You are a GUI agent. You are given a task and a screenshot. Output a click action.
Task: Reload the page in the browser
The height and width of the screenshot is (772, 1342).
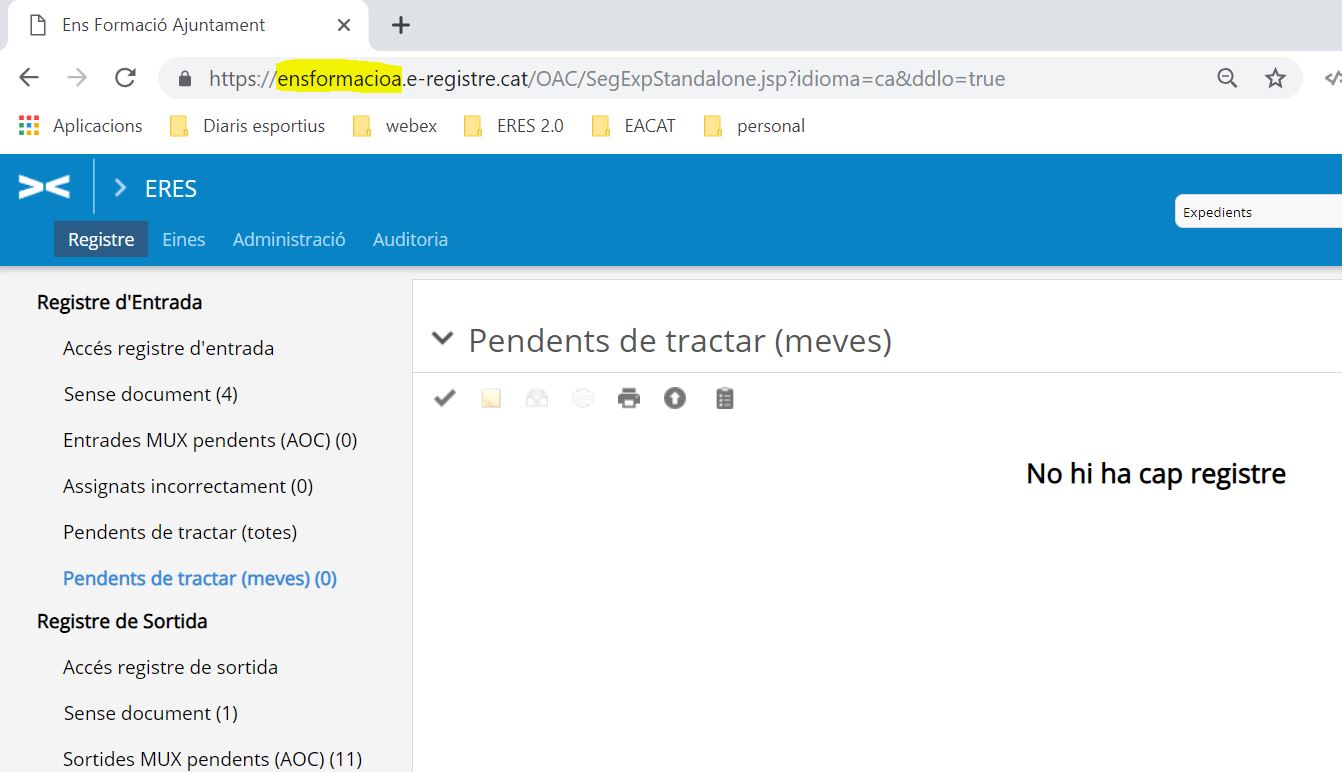[125, 78]
